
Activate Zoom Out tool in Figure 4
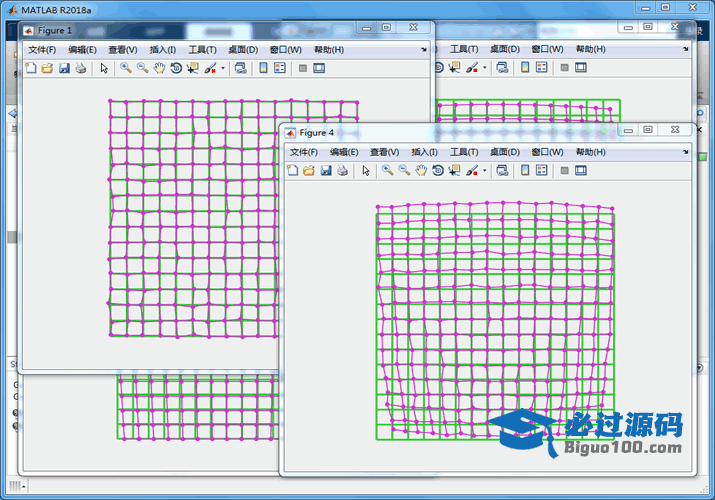click(x=404, y=170)
